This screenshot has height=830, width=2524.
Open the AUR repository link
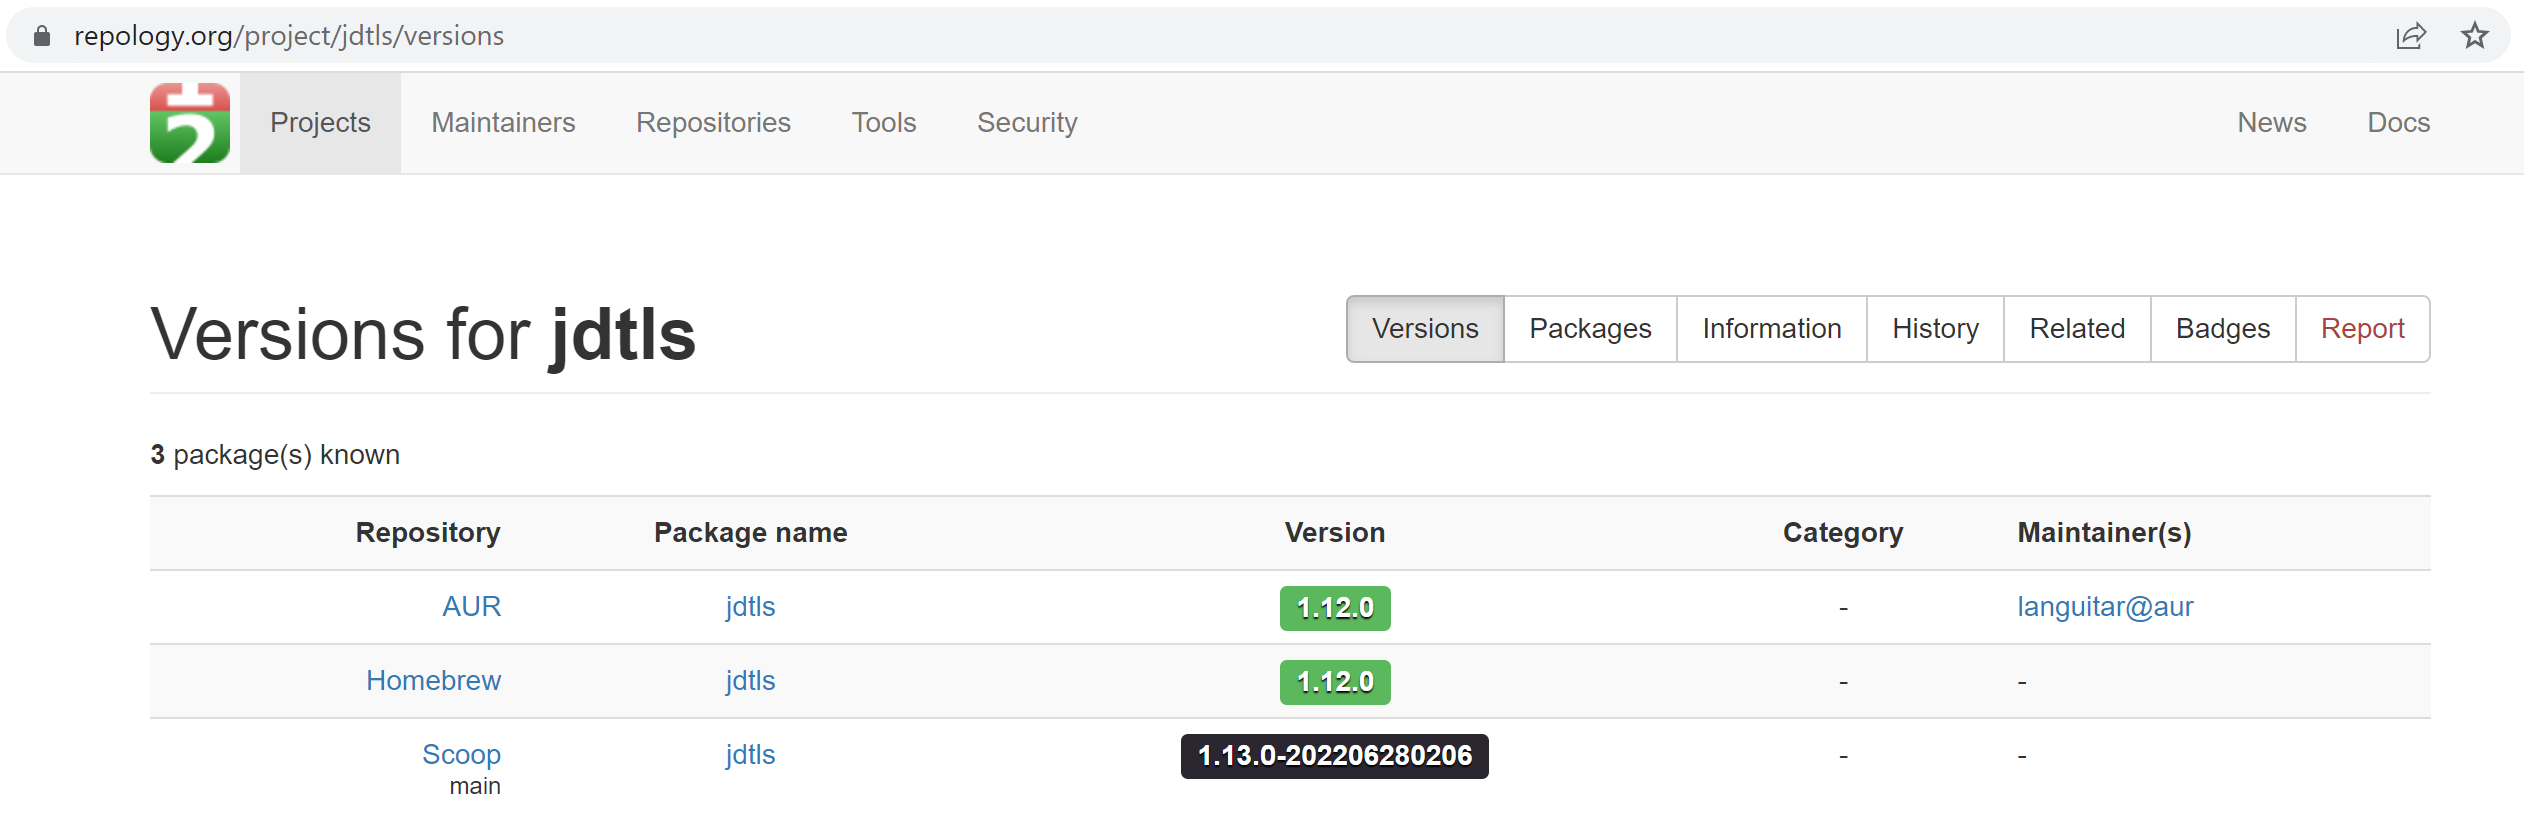pos(472,607)
